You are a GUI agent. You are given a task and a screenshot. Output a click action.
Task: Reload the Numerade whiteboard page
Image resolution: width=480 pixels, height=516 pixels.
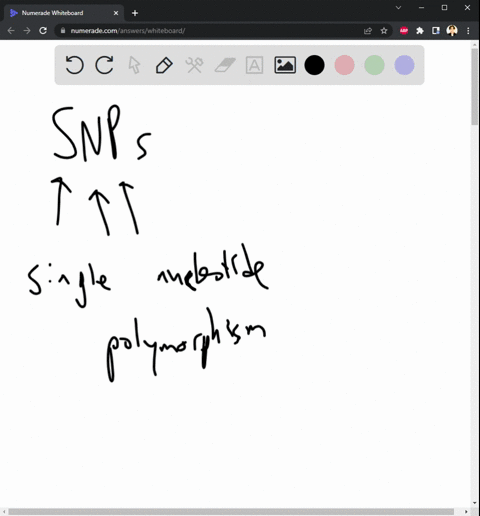43,31
